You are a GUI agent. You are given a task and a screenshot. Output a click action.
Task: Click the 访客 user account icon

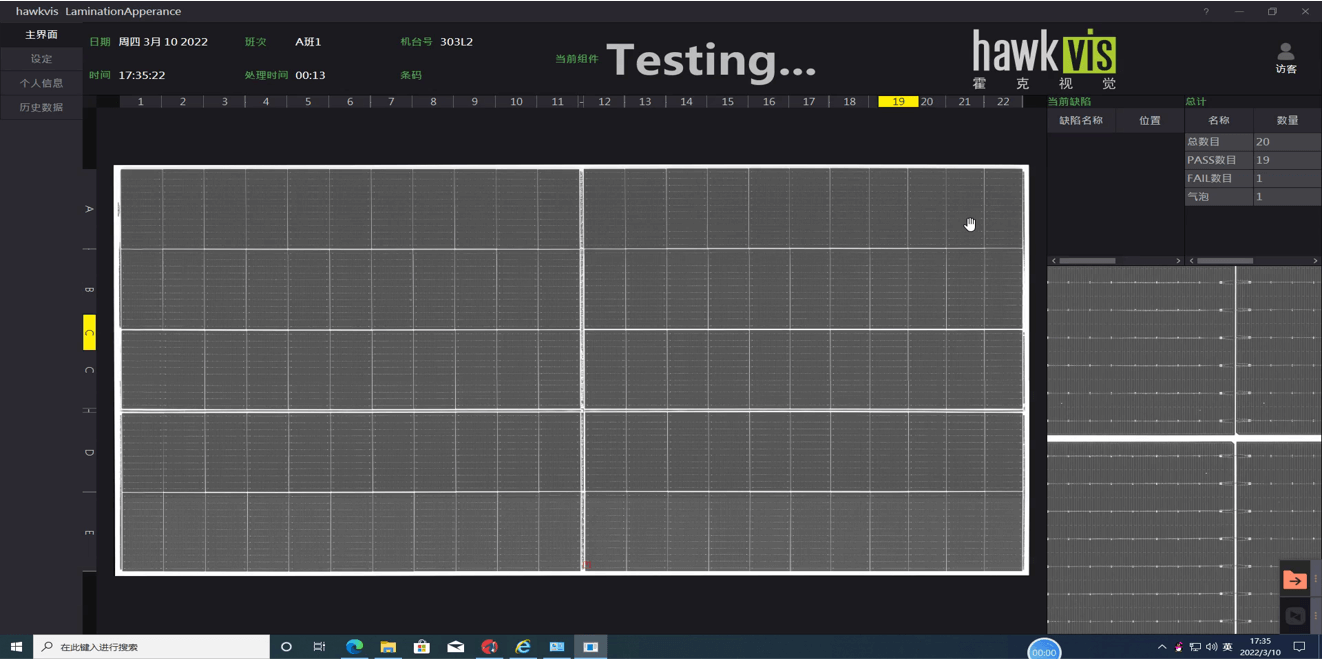[x=1285, y=57]
